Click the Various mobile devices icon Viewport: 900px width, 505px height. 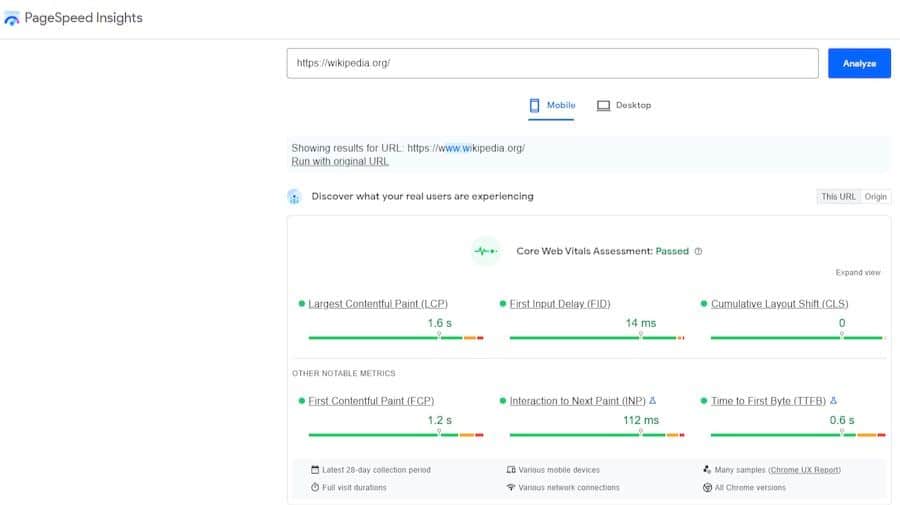[x=511, y=469]
